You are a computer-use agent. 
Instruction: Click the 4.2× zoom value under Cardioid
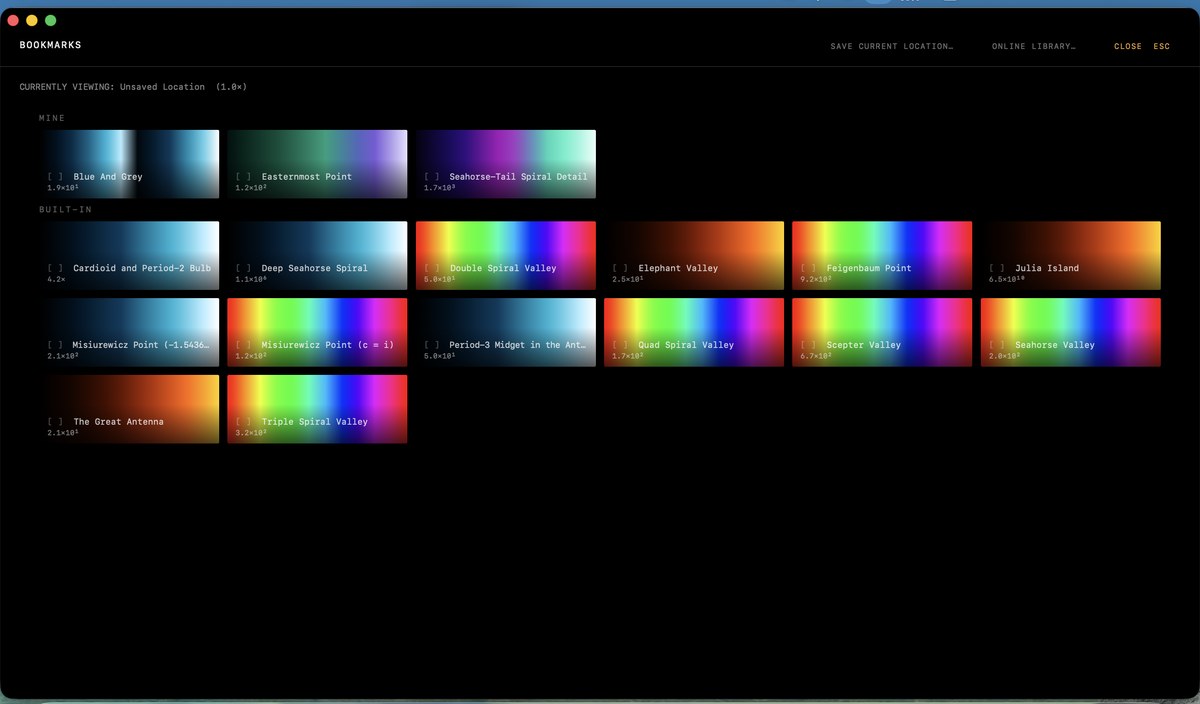pyautogui.click(x=56, y=279)
